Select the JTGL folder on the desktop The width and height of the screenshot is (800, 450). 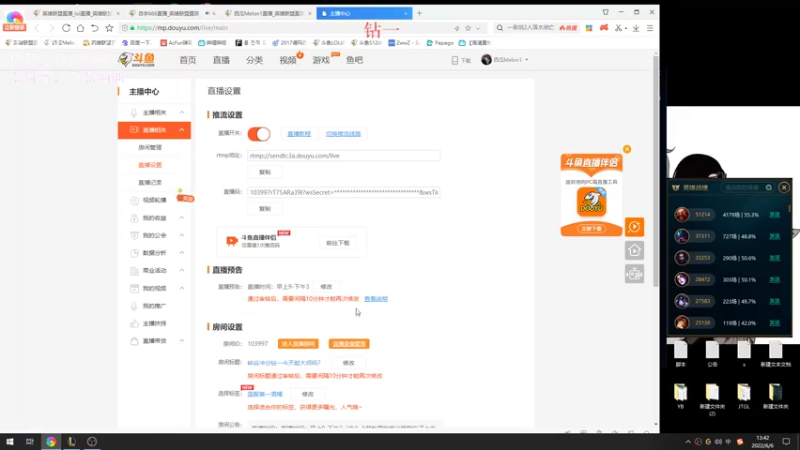pyautogui.click(x=744, y=396)
